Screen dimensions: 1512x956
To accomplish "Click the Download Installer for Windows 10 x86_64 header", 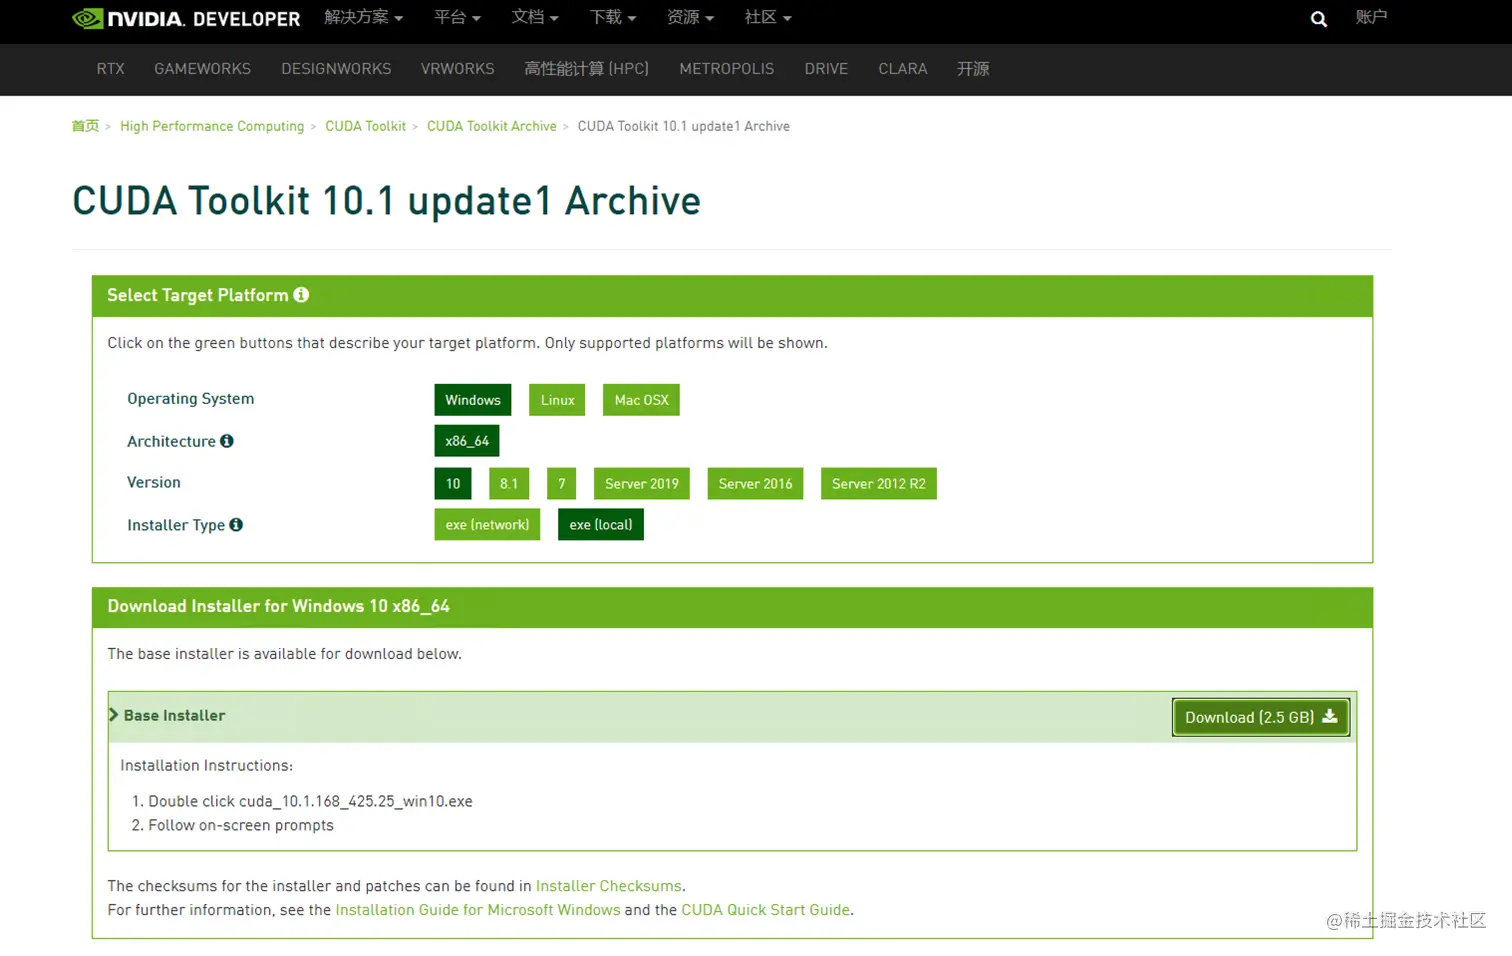I will (732, 607).
